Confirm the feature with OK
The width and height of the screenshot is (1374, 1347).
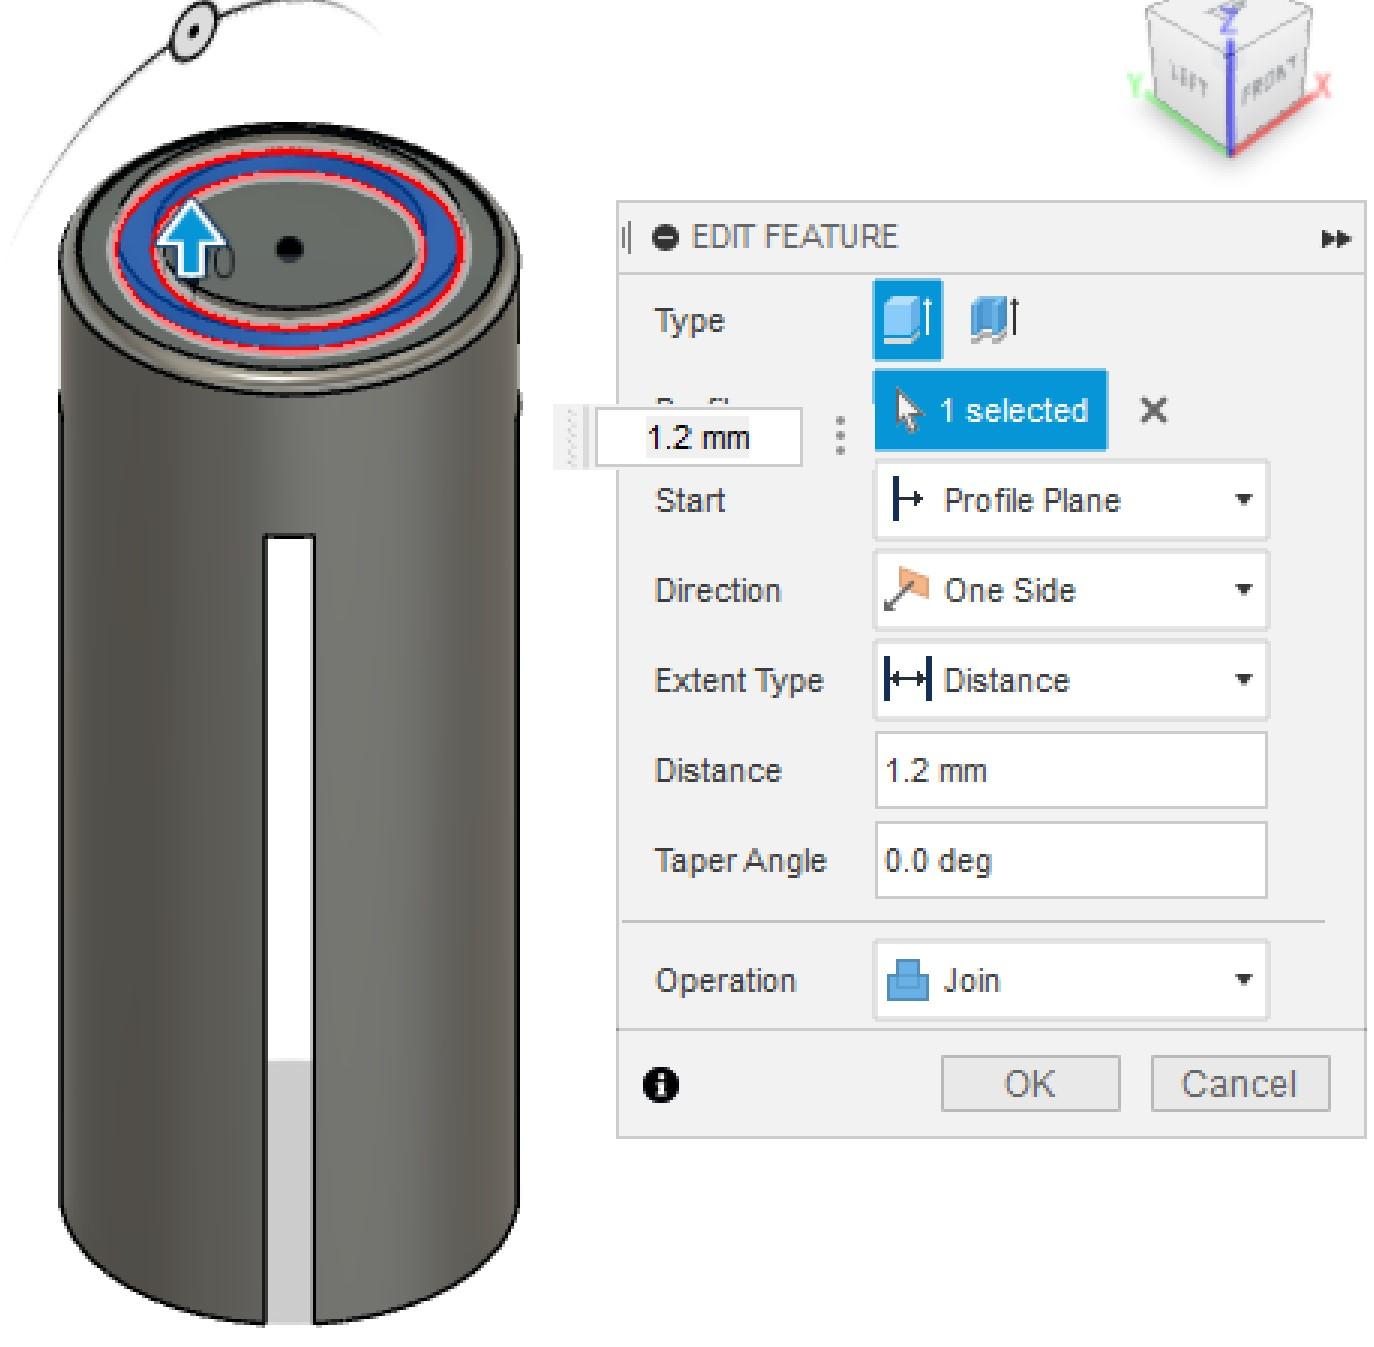tap(1030, 1083)
